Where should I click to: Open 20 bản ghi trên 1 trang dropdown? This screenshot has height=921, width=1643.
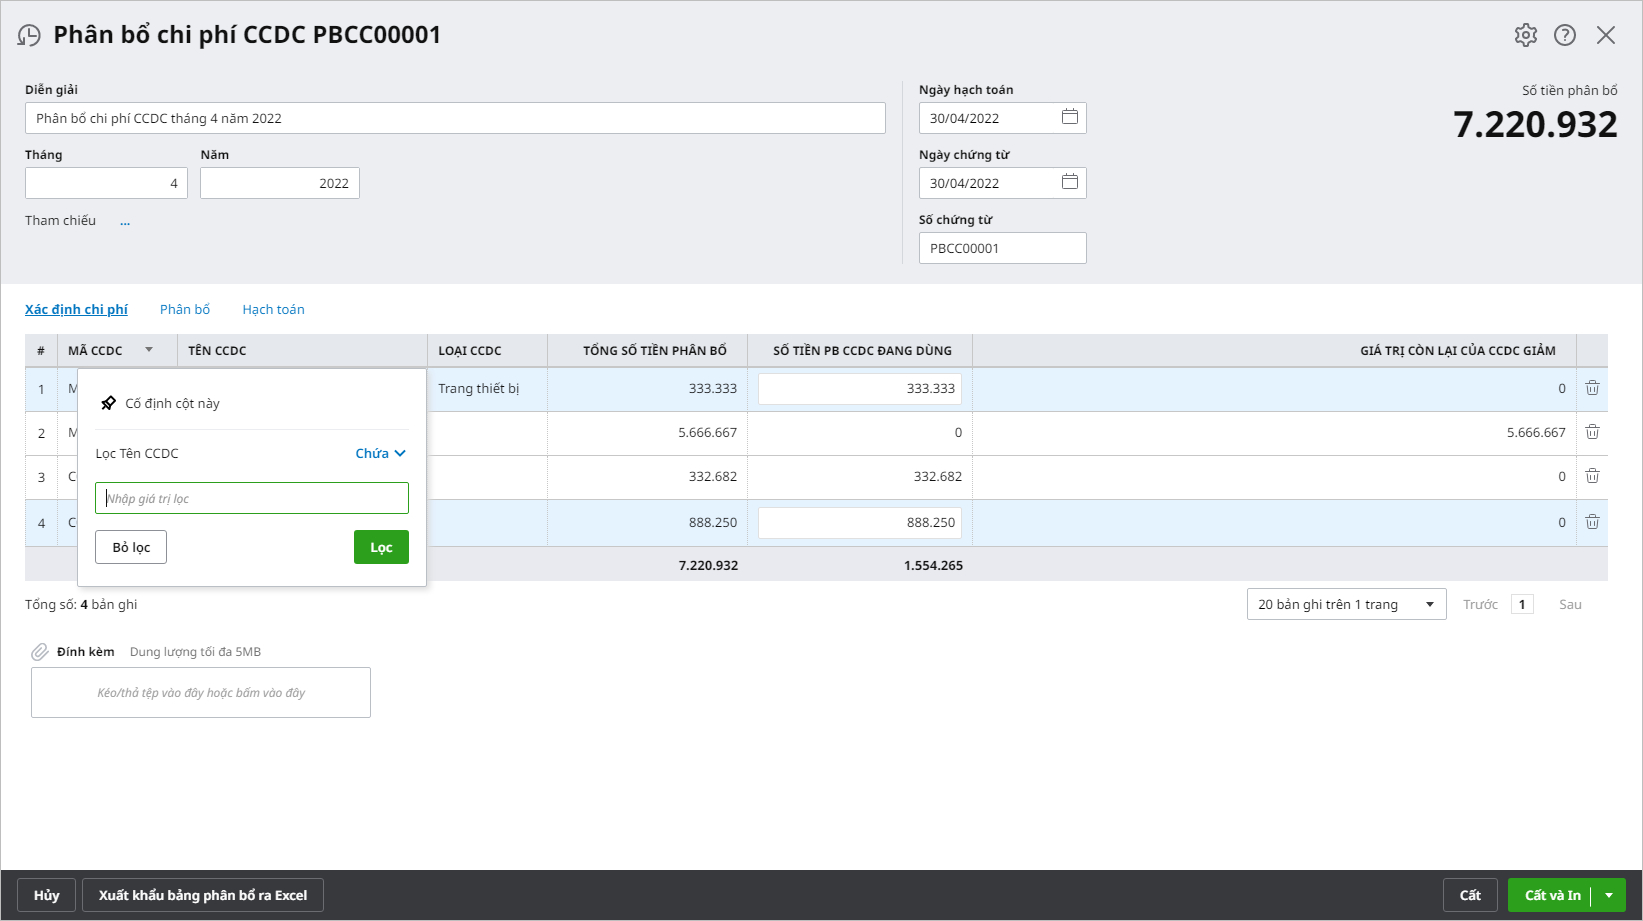tap(1346, 604)
